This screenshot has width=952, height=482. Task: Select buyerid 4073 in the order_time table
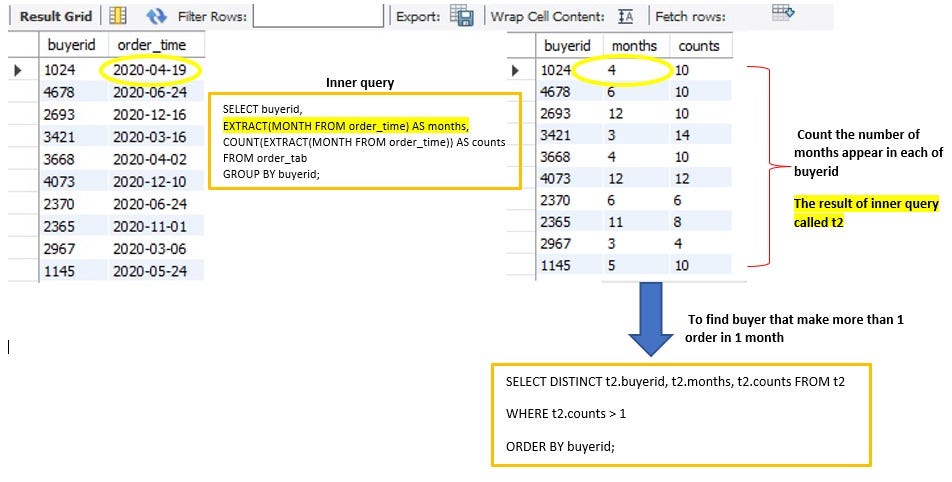(x=60, y=182)
